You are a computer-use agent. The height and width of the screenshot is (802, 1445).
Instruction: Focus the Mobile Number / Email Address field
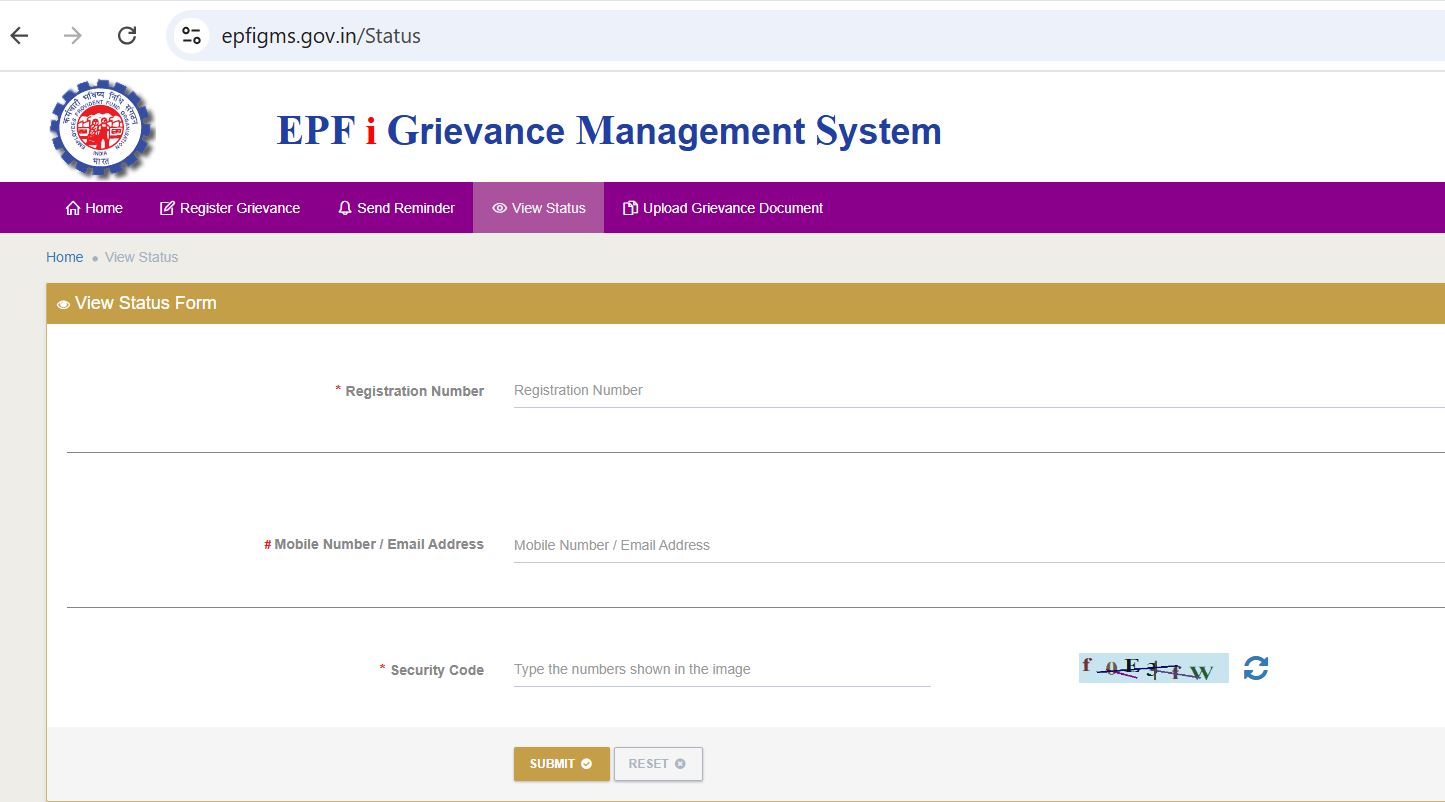[x=979, y=545]
